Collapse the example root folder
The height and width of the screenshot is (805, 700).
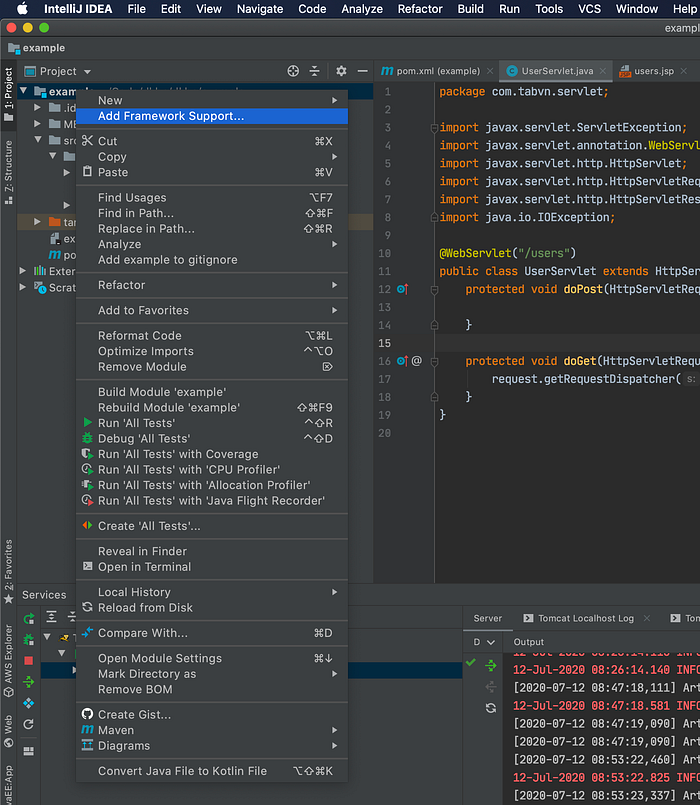(x=23, y=92)
